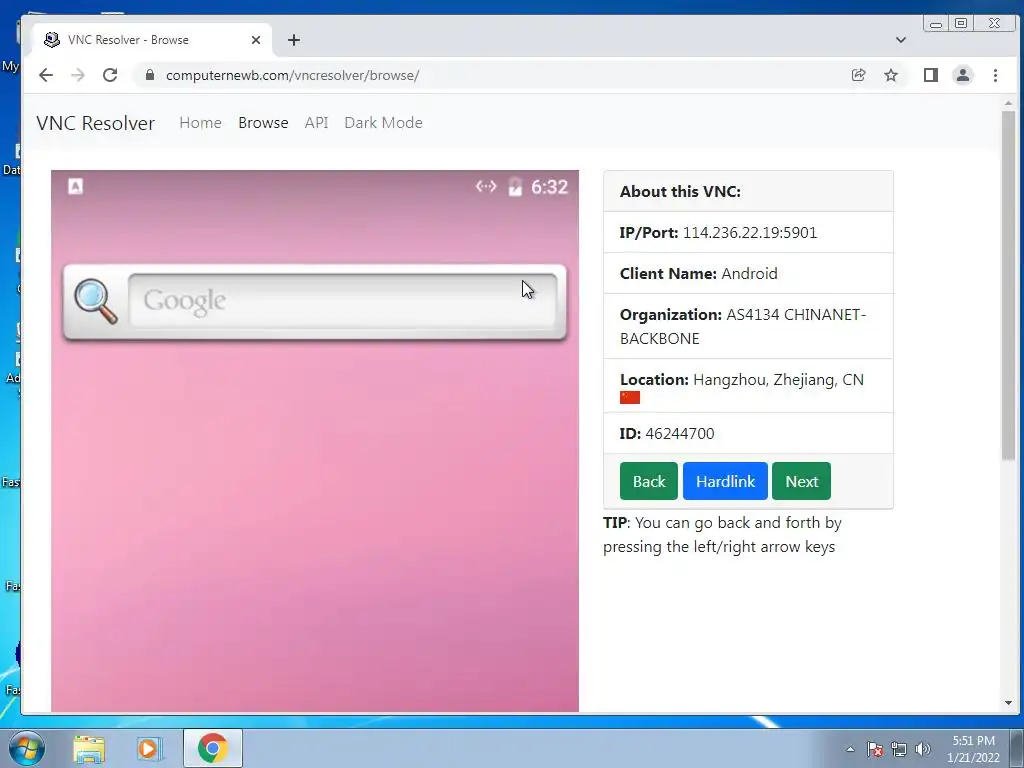Image resolution: width=1024 pixels, height=768 pixels.
Task: Open Windows Media Player from taskbar
Action: click(148, 748)
